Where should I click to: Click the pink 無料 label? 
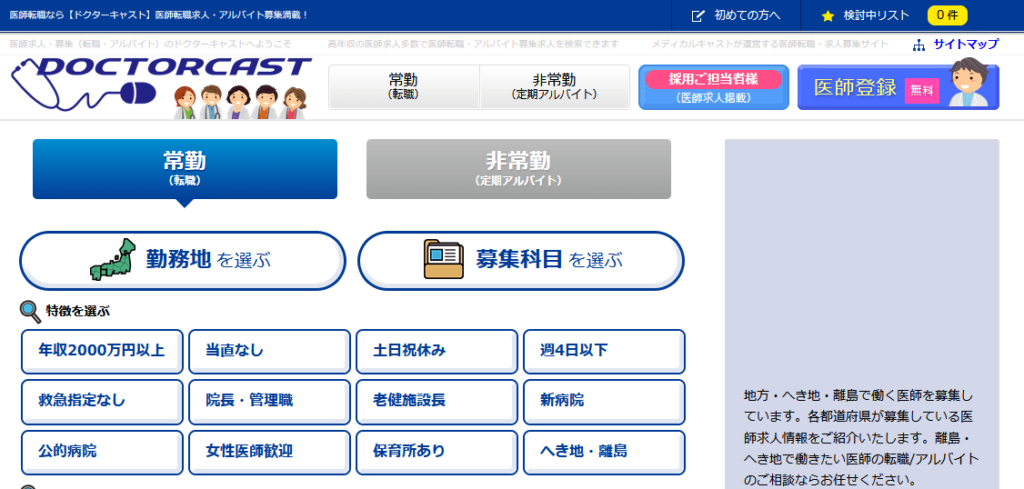click(x=921, y=91)
